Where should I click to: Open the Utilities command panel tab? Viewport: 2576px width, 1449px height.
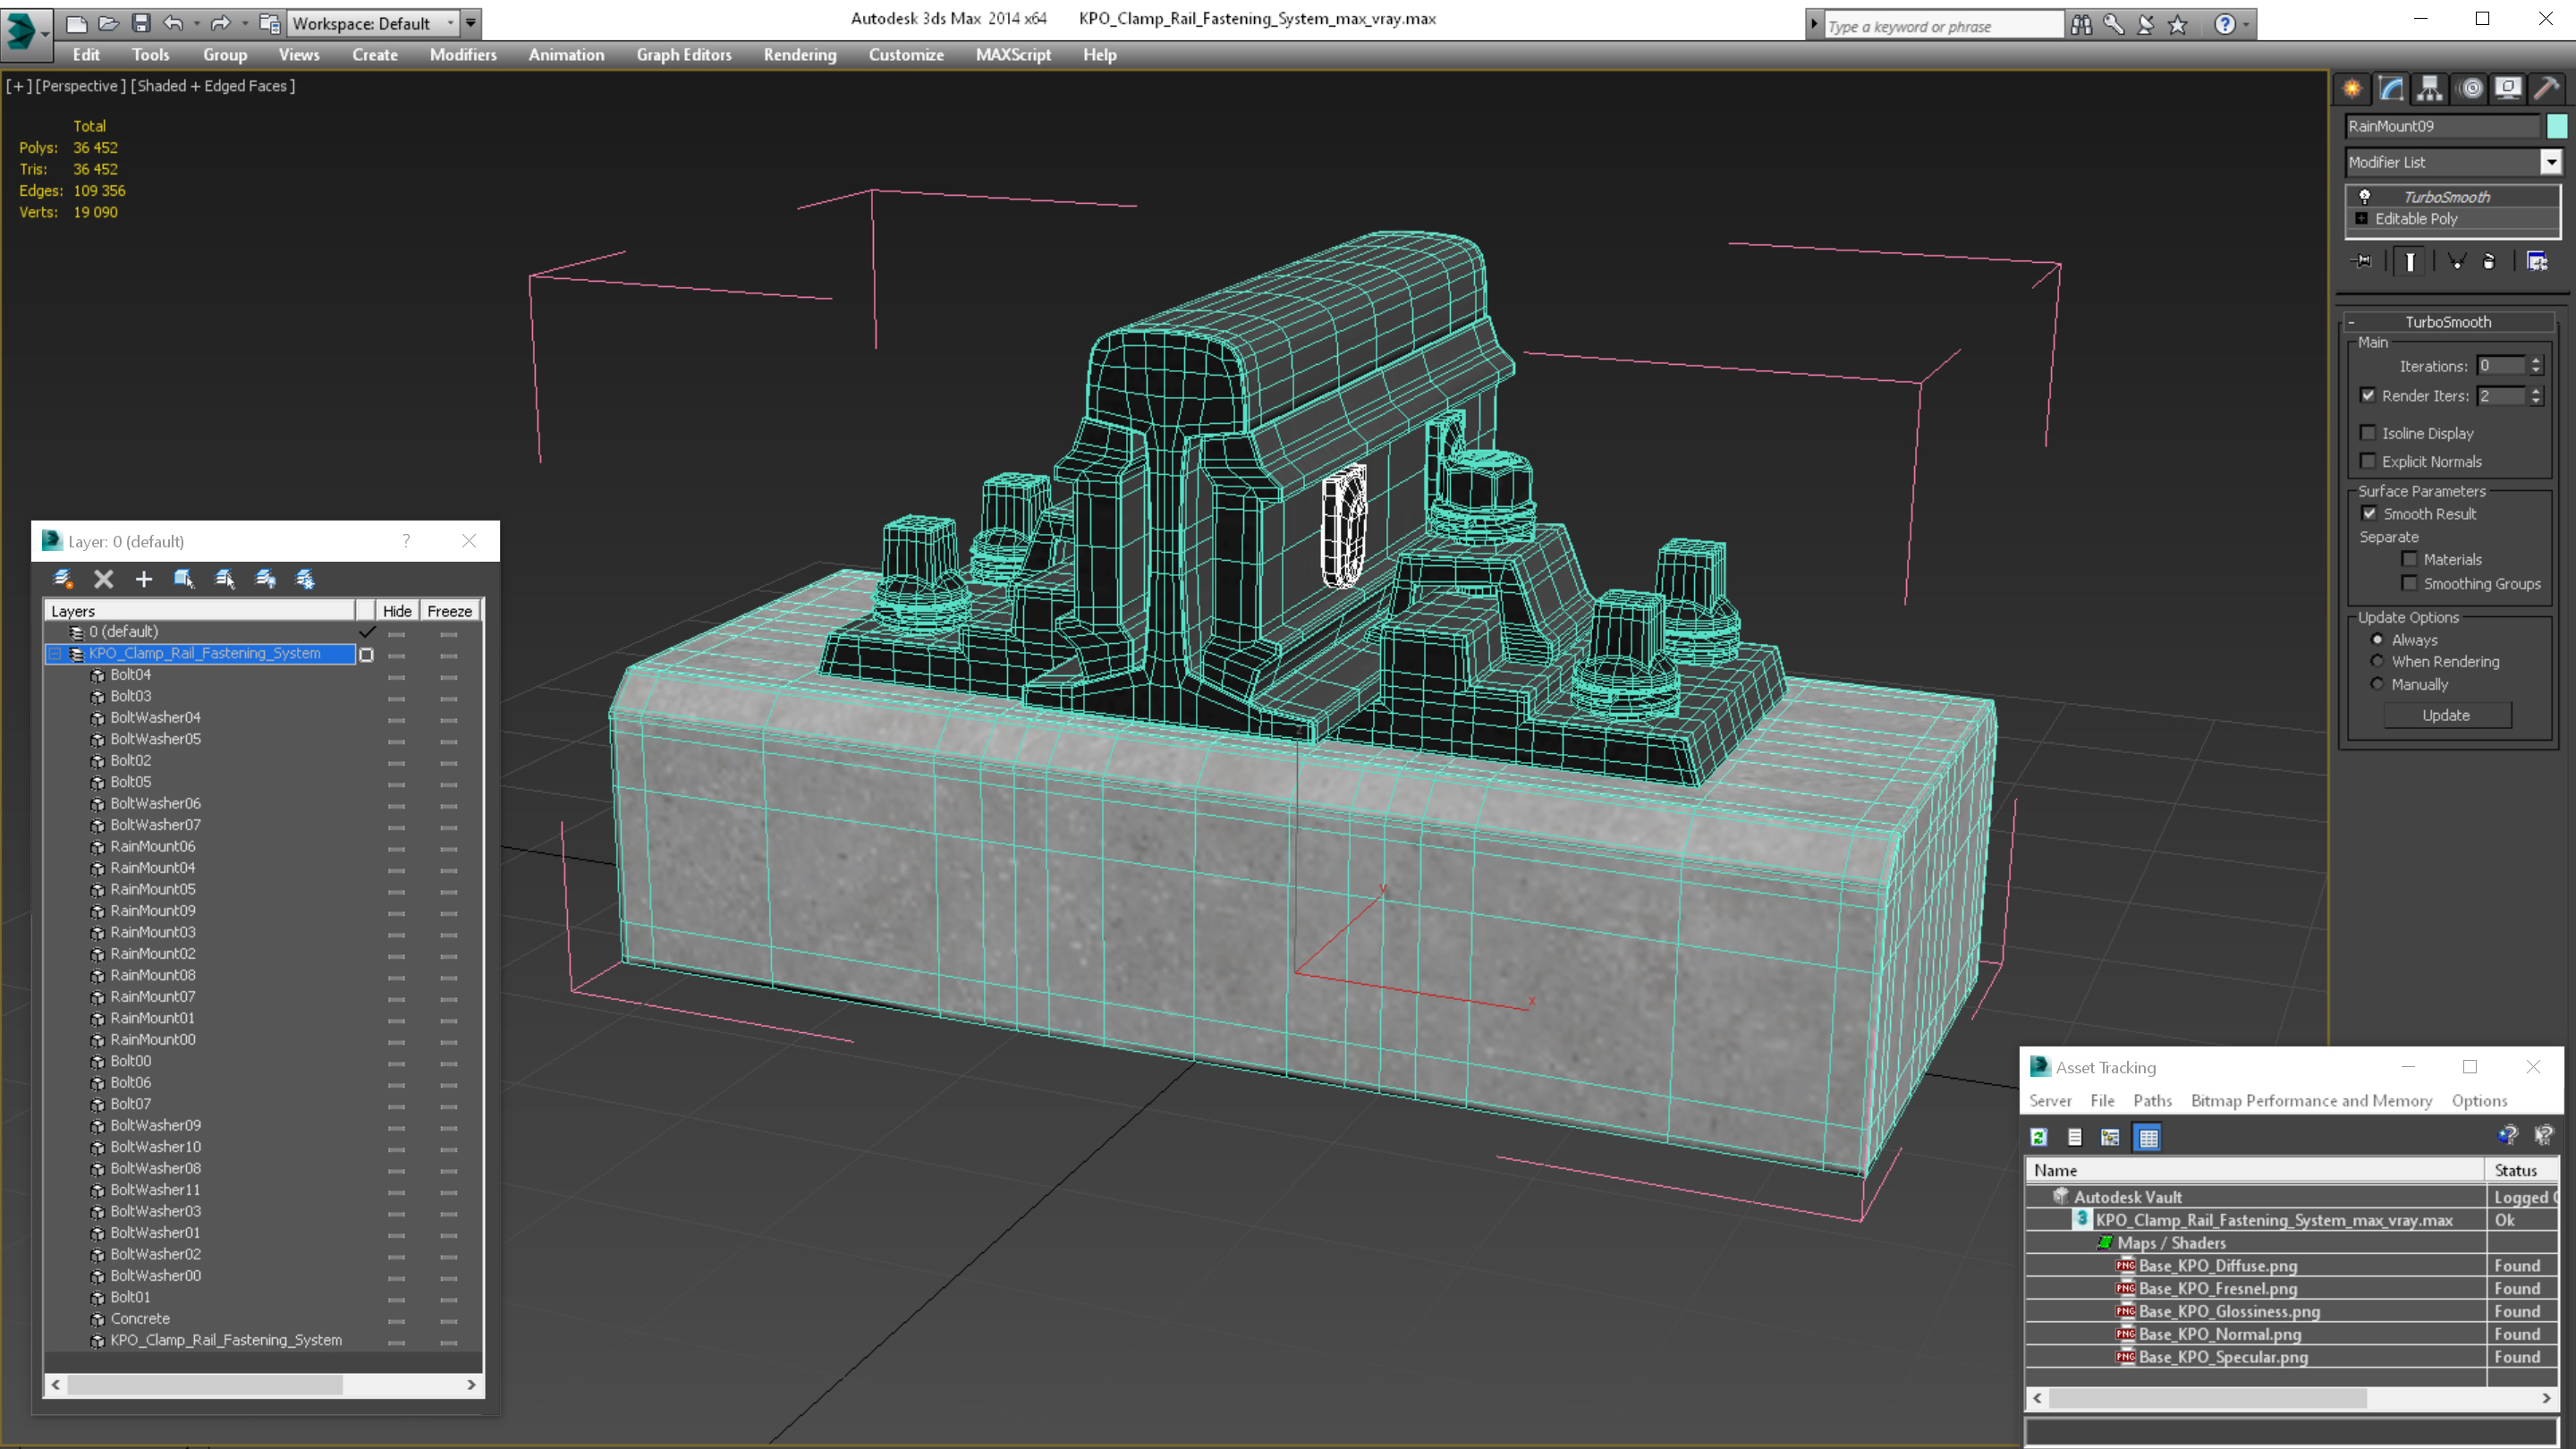2546,89
